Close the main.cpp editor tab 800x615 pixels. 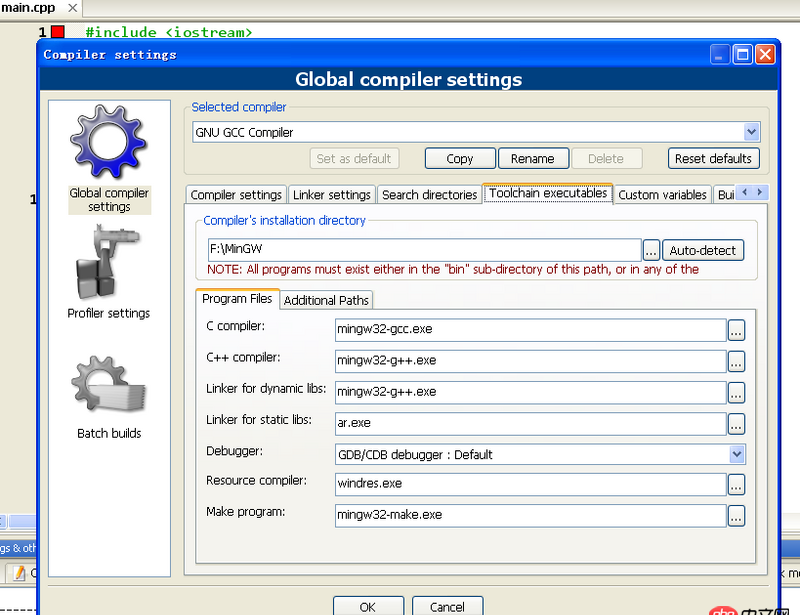tap(72, 8)
